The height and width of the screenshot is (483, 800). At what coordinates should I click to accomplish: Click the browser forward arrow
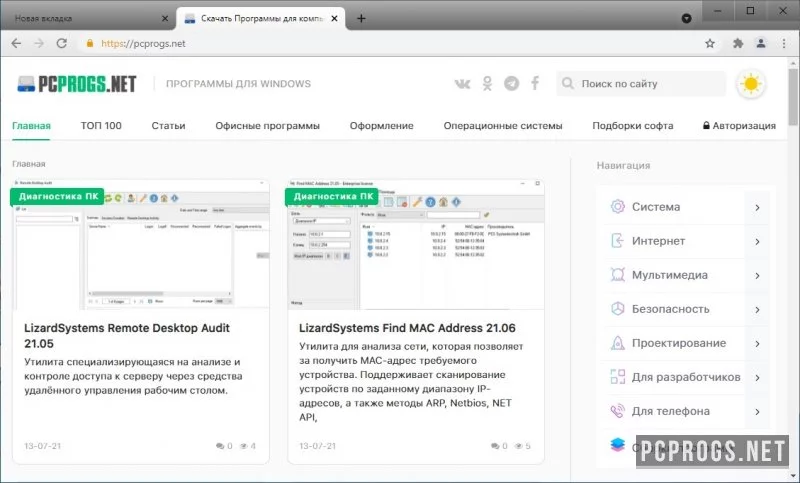click(x=39, y=43)
